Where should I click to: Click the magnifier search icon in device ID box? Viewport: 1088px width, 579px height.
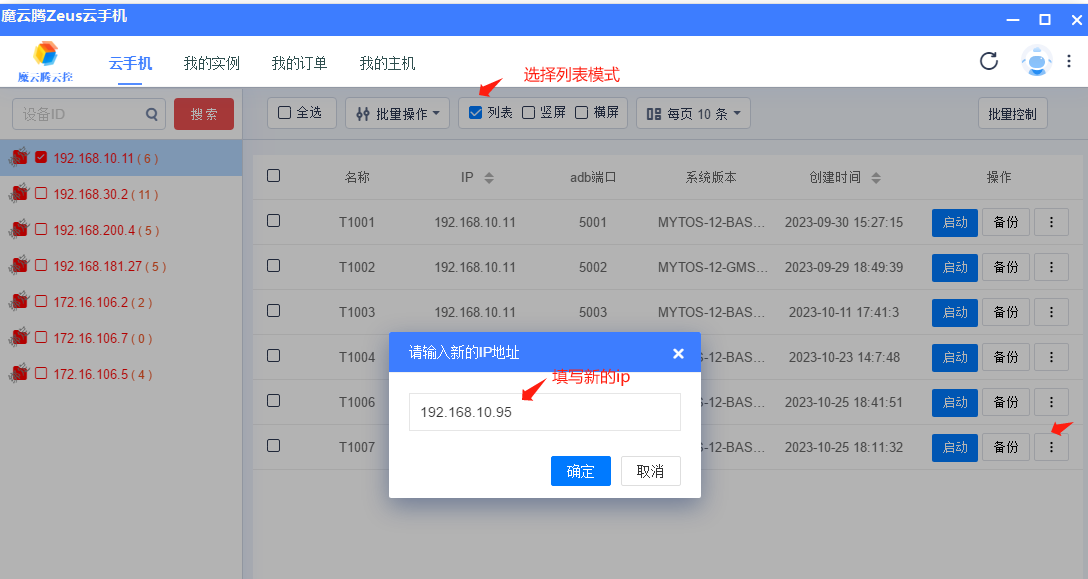pyautogui.click(x=152, y=114)
